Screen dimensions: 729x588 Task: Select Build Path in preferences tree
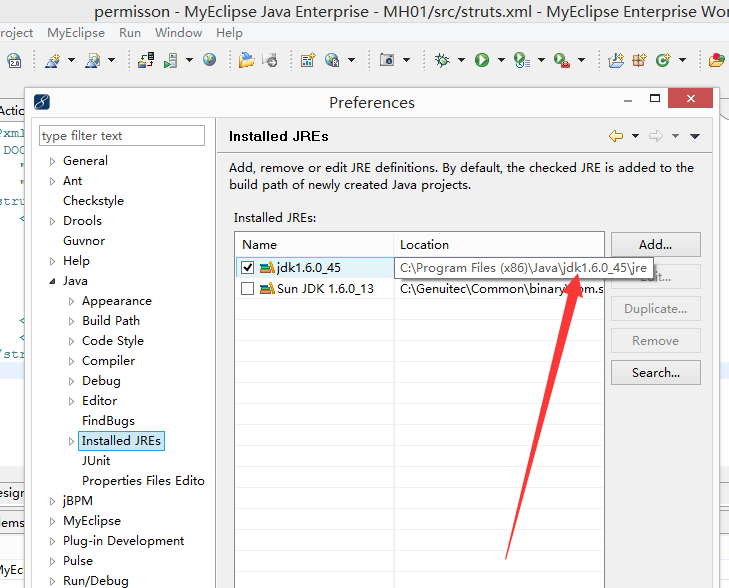point(111,321)
